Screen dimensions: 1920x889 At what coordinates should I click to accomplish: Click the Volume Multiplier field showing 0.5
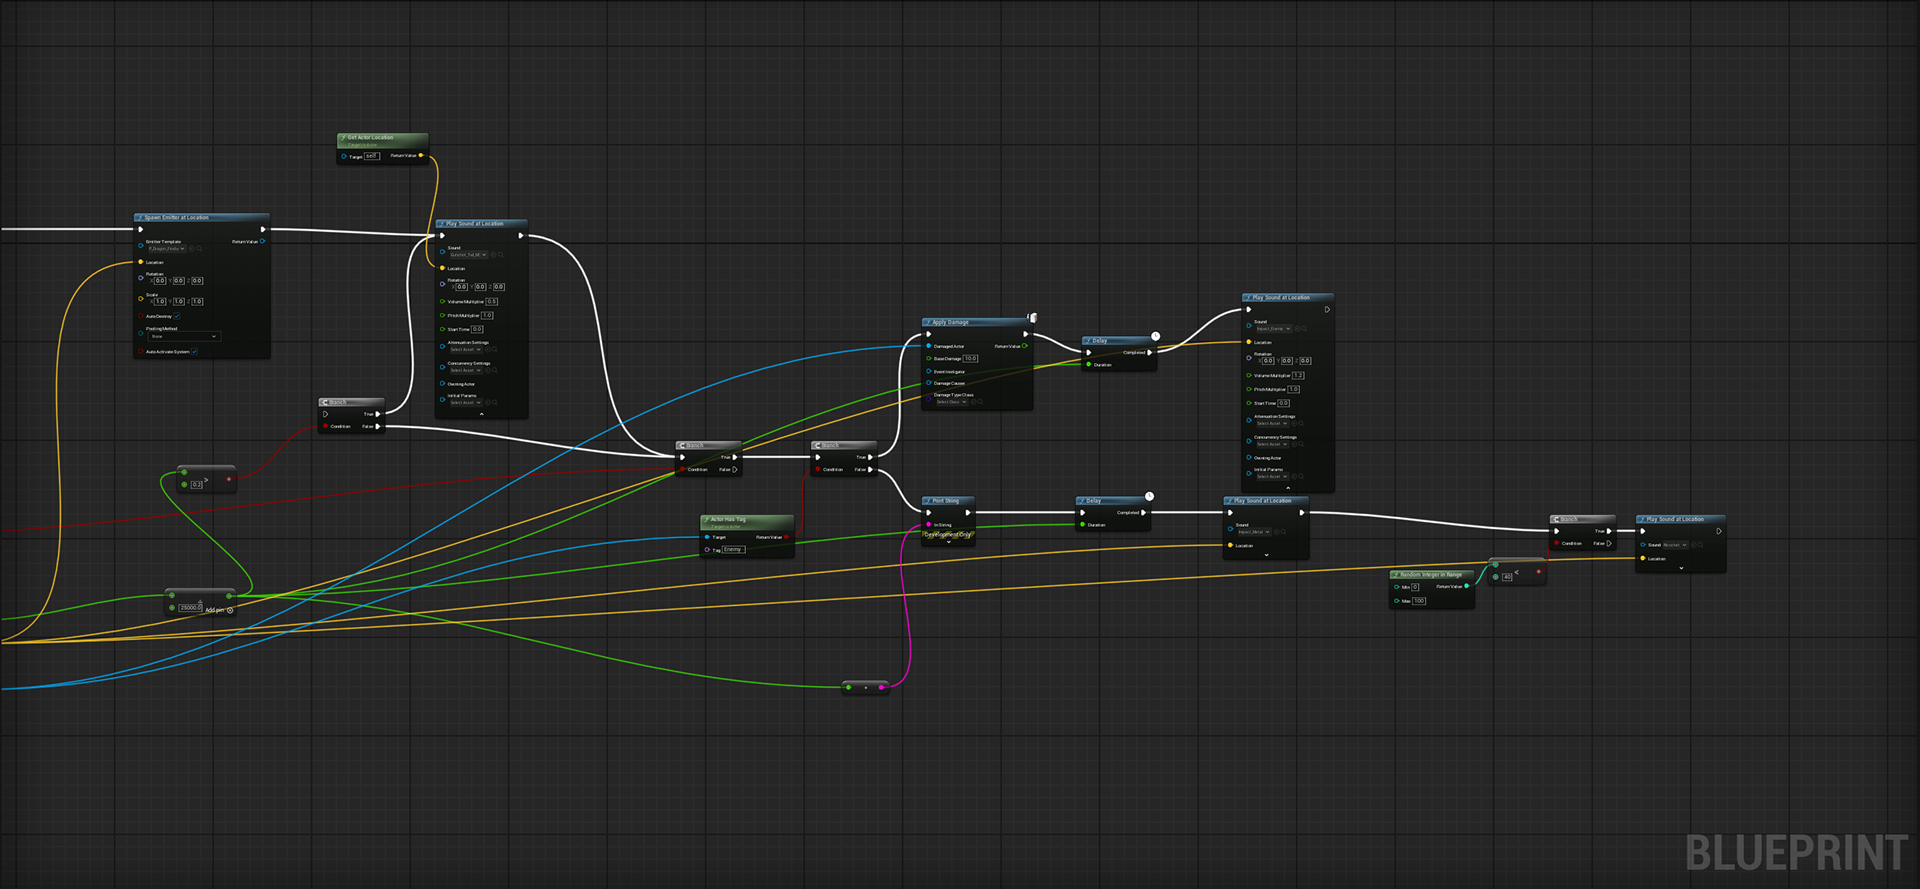(x=492, y=302)
